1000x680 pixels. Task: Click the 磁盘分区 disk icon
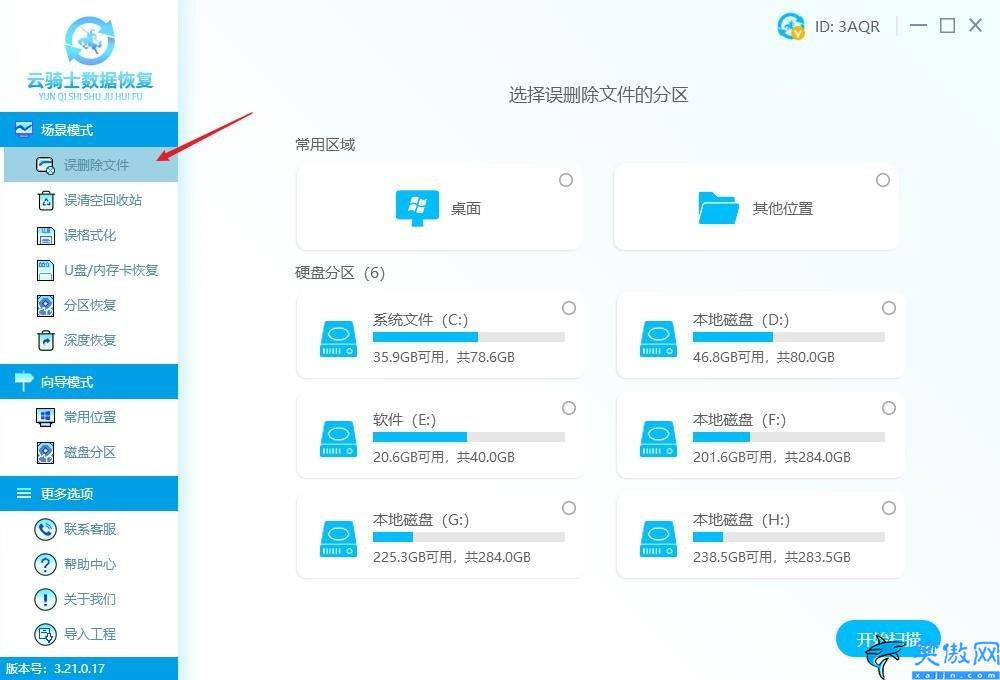[x=45, y=453]
